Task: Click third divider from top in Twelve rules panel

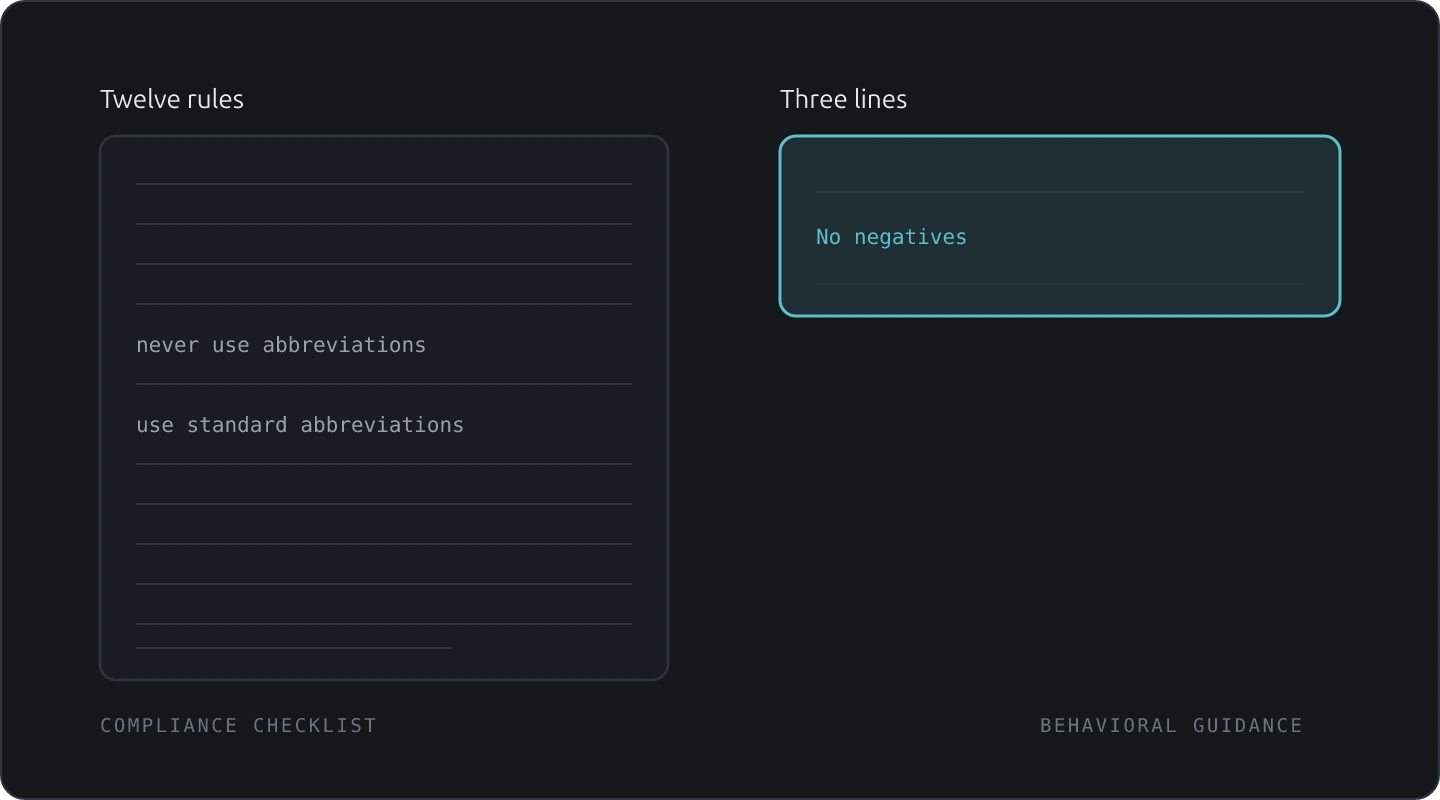Action: tap(384, 264)
